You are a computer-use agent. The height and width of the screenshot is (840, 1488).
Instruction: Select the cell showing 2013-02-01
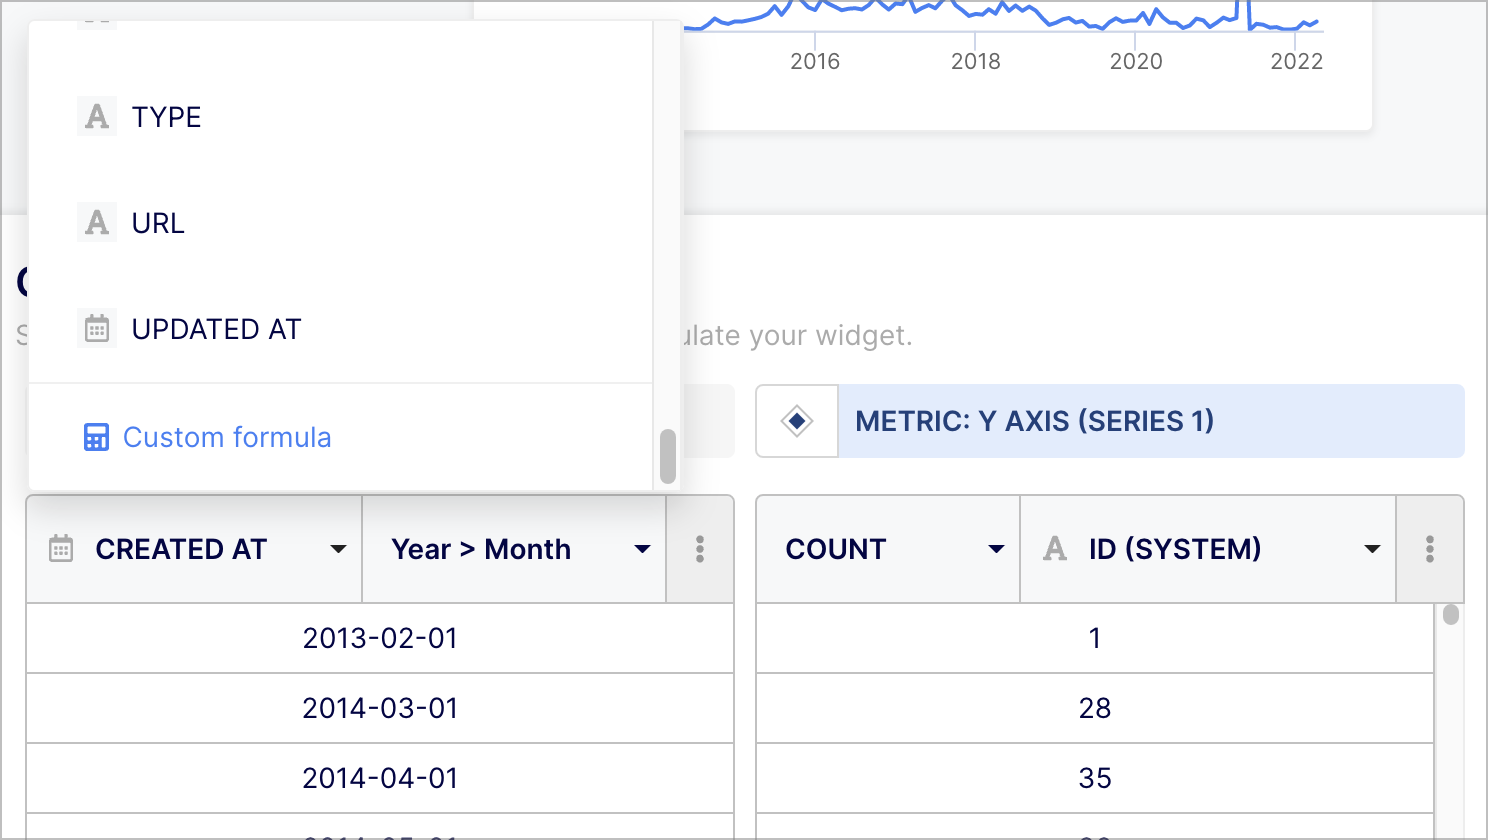[380, 637]
